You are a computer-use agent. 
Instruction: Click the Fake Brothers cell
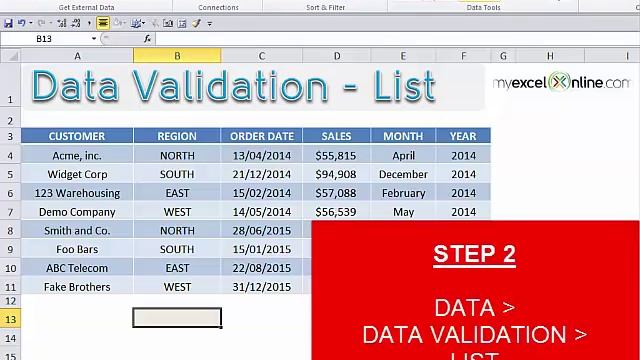point(77,287)
